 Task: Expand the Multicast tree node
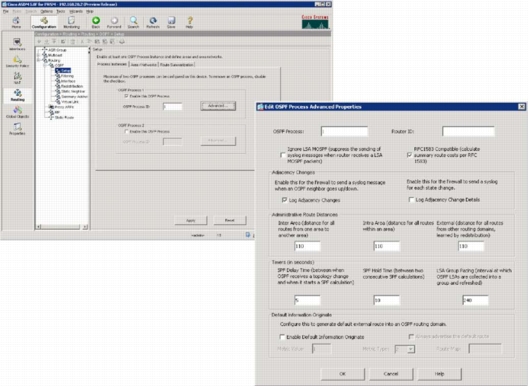click(38, 55)
